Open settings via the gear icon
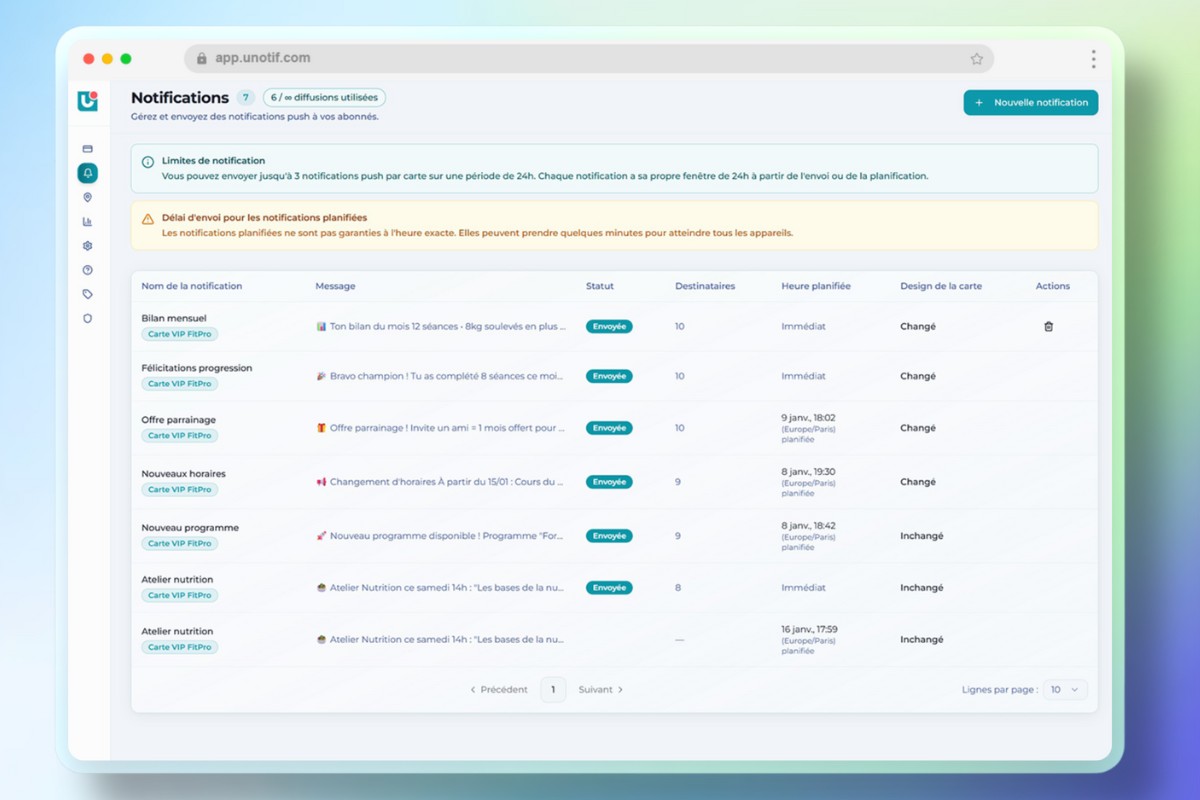The image size is (1200, 800). coord(88,246)
